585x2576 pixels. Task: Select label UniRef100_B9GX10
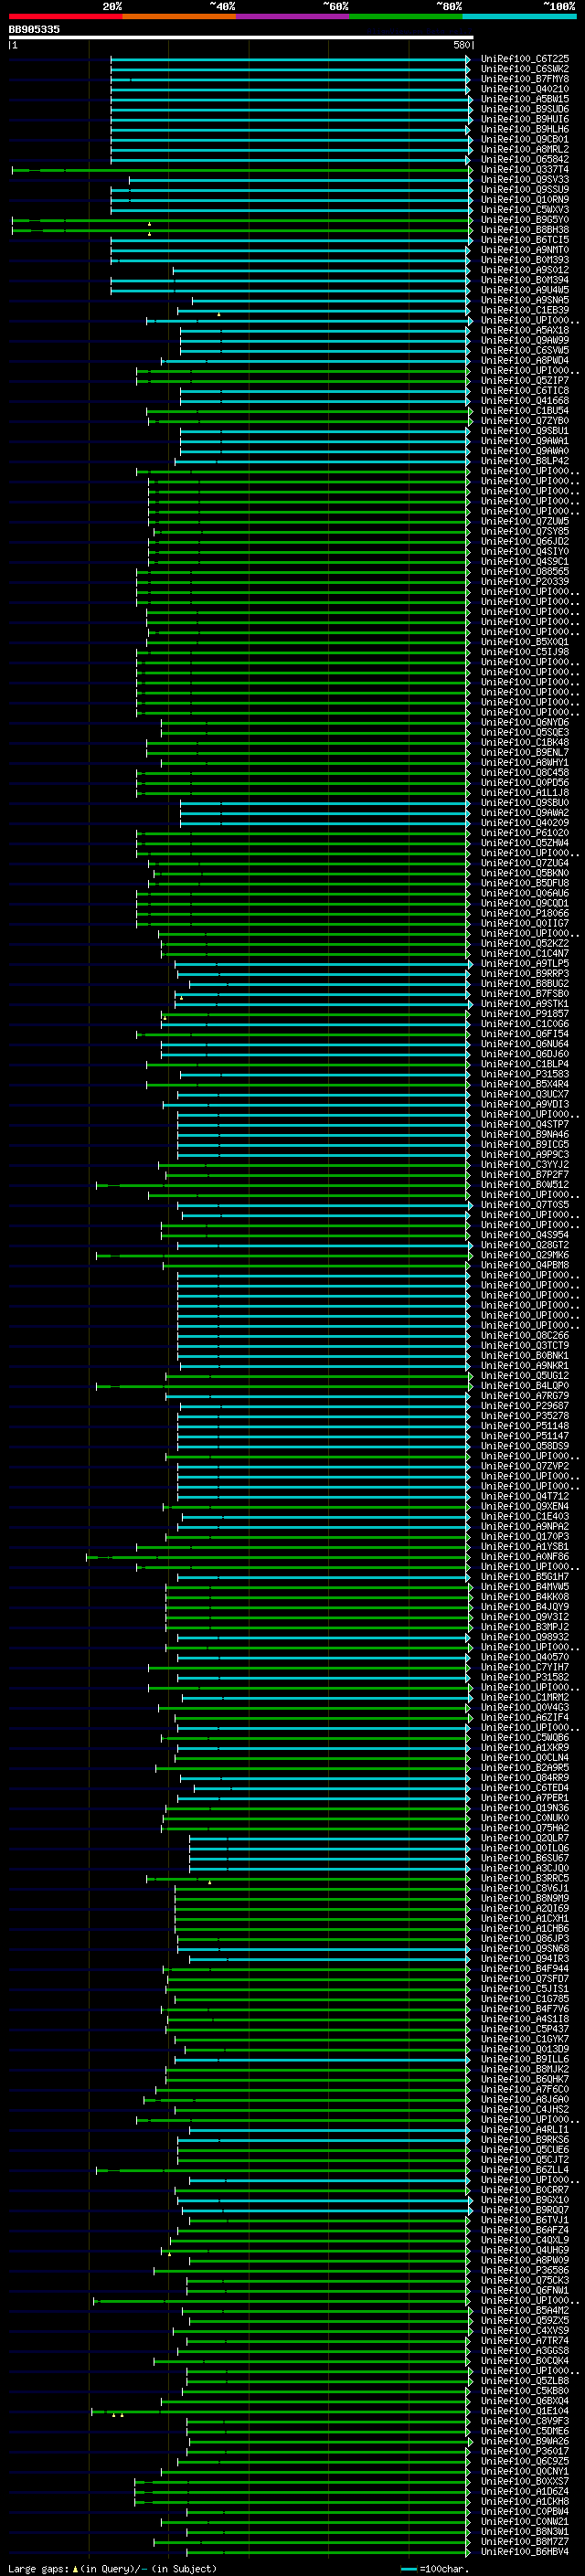pos(524,2199)
